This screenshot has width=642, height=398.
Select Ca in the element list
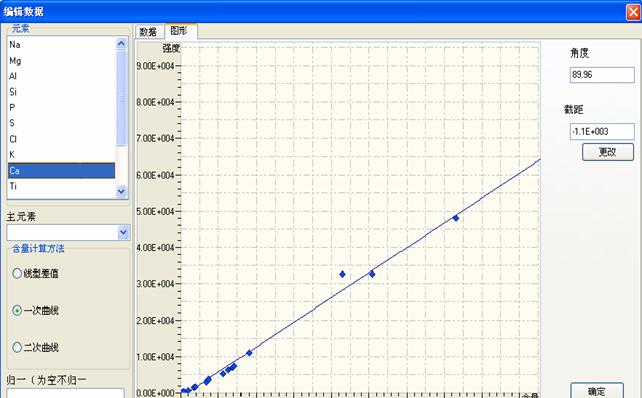pyautogui.click(x=61, y=170)
